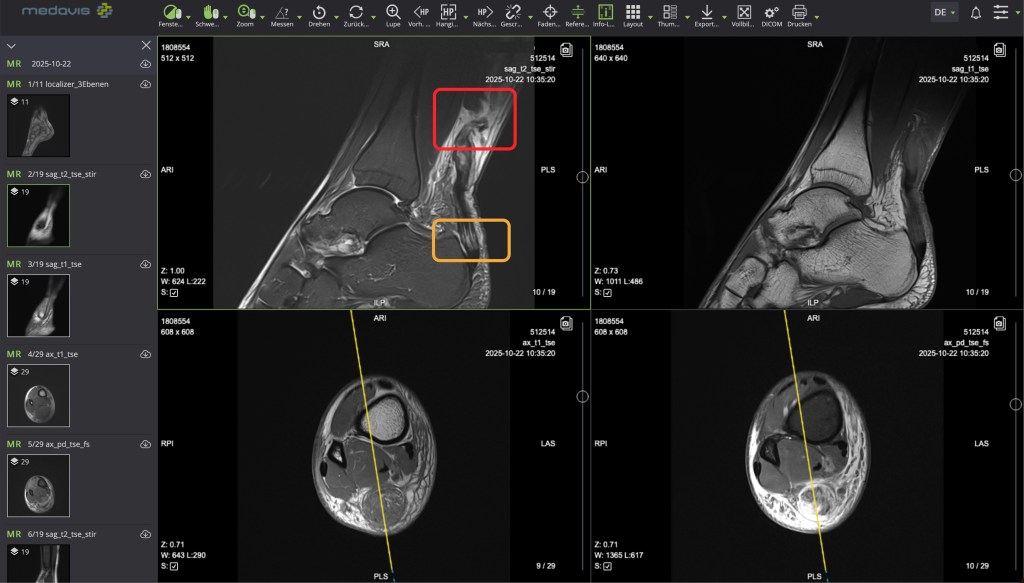Image resolution: width=1024 pixels, height=583 pixels.
Task: Select the Lupe magnifier tool
Action: (x=393, y=13)
